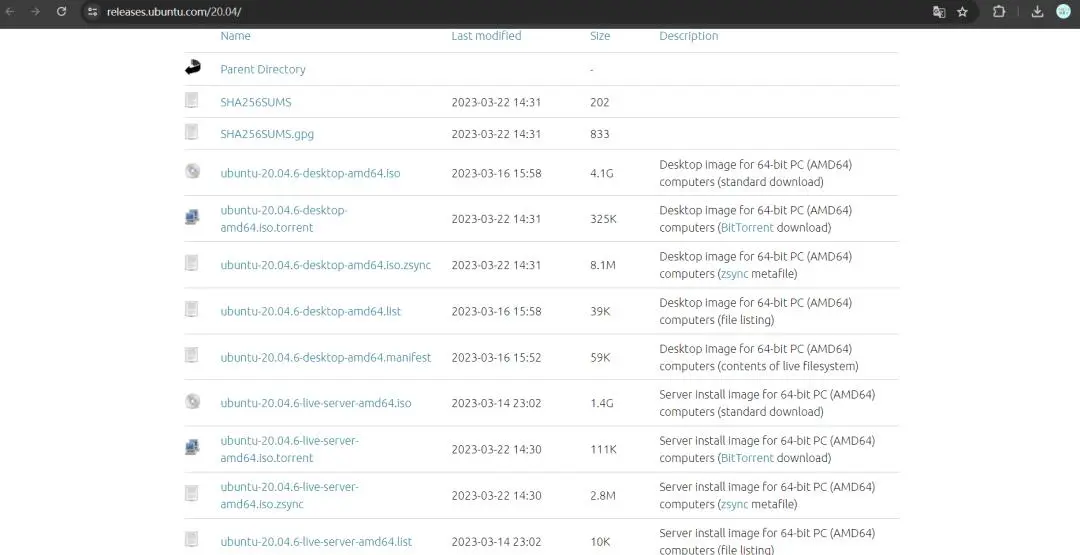The height and width of the screenshot is (555, 1080).
Task: Open the ubuntu-20.04.6-desktop-amd64.manifest link
Action: pyautogui.click(x=326, y=357)
